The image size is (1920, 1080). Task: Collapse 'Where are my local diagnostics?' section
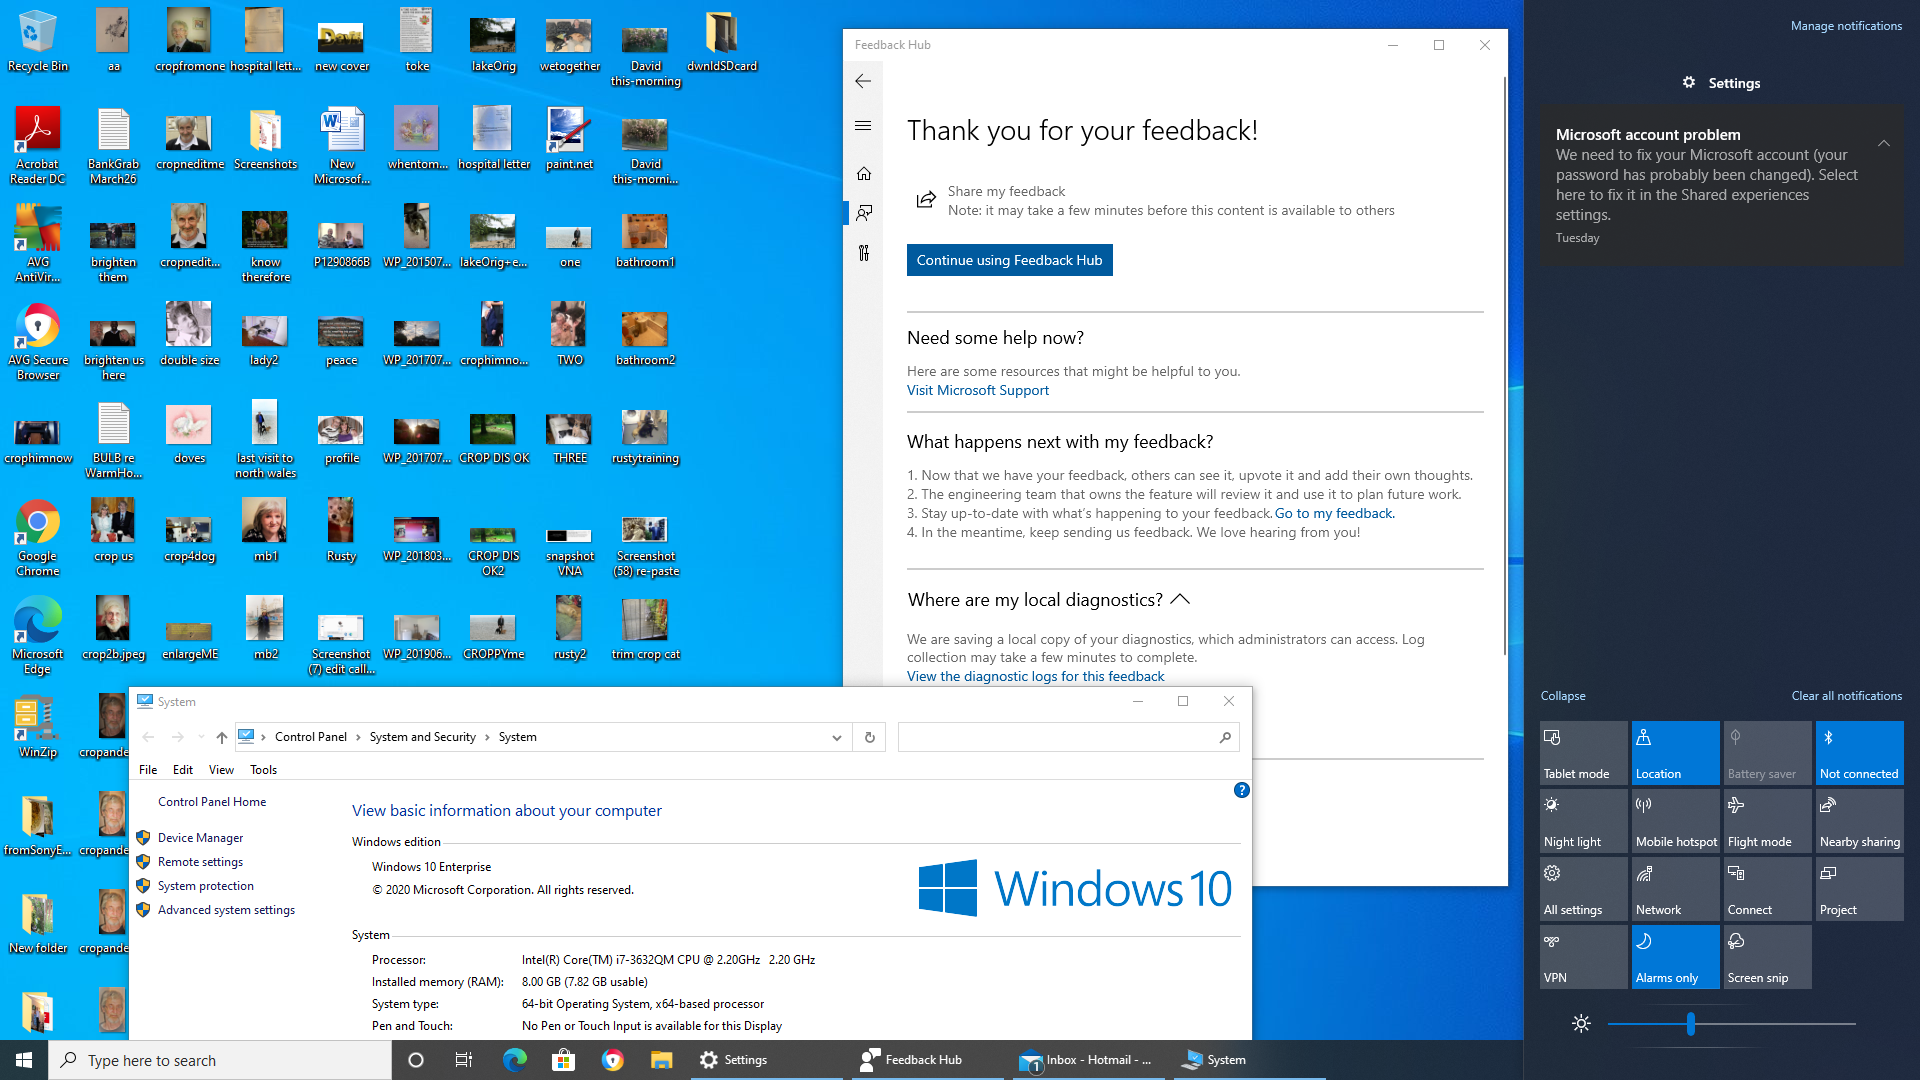1180,599
